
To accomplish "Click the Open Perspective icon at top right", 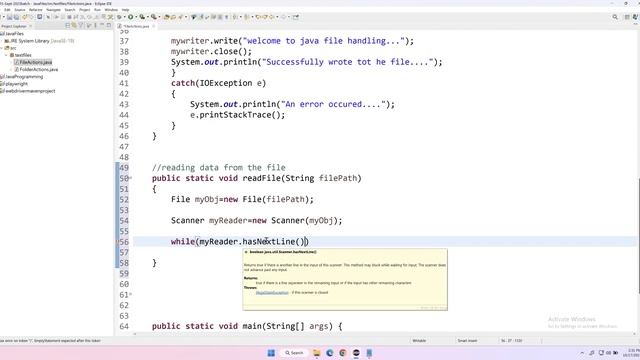I will [x=627, y=17].
